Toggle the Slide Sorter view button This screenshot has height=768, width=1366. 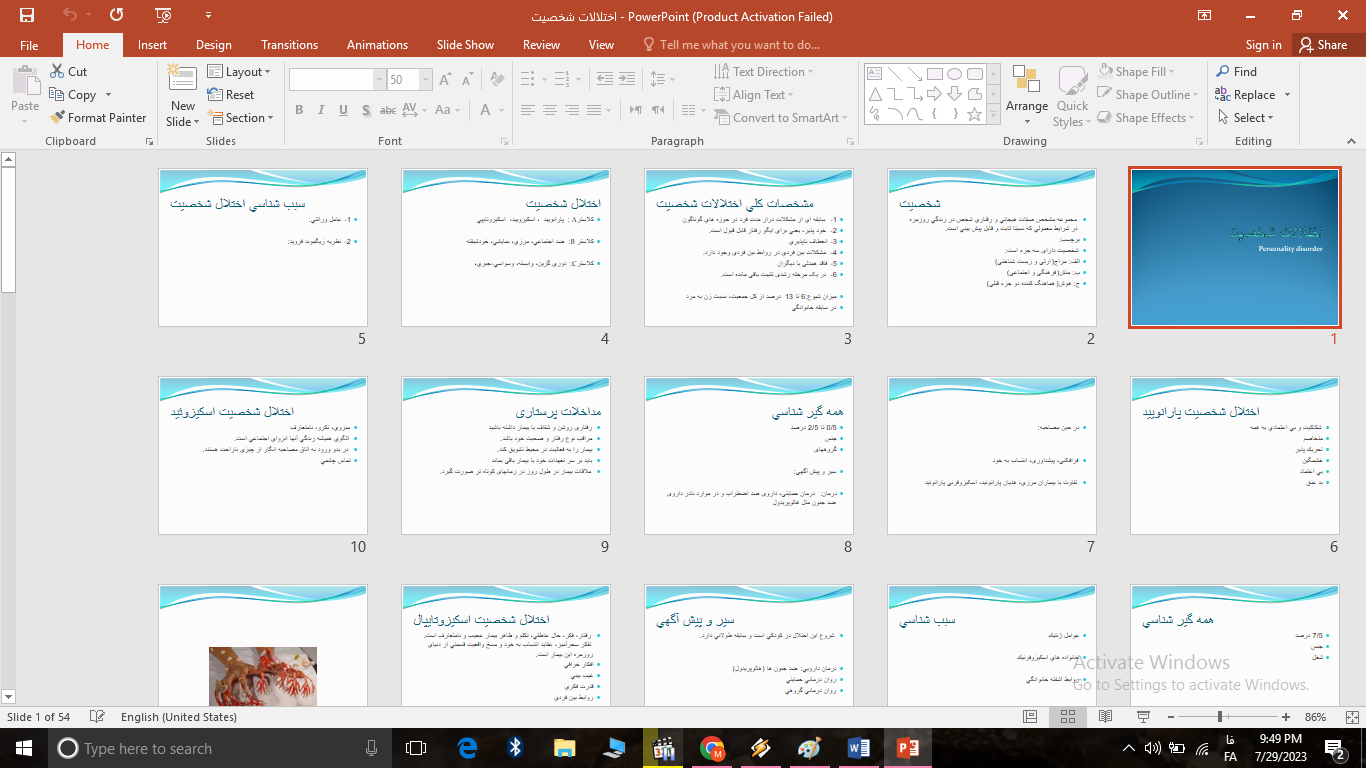pyautogui.click(x=1067, y=717)
